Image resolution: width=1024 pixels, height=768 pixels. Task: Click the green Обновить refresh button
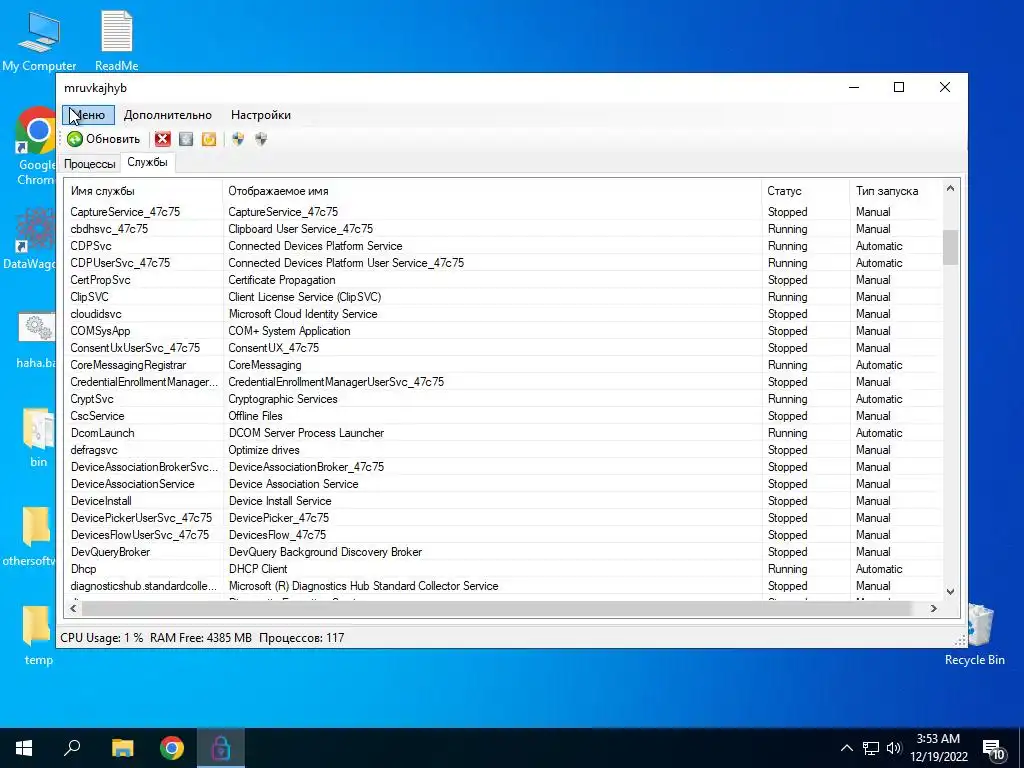[x=103, y=139]
